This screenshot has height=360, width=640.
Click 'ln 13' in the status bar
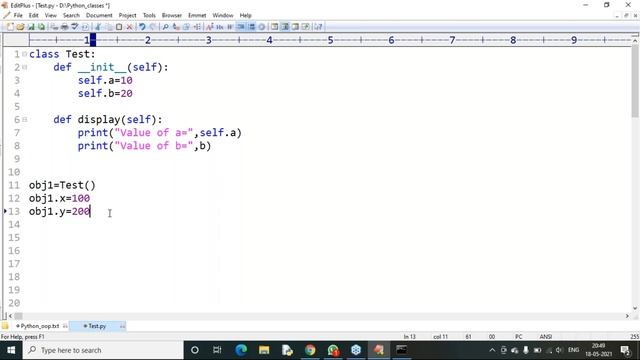(409, 337)
